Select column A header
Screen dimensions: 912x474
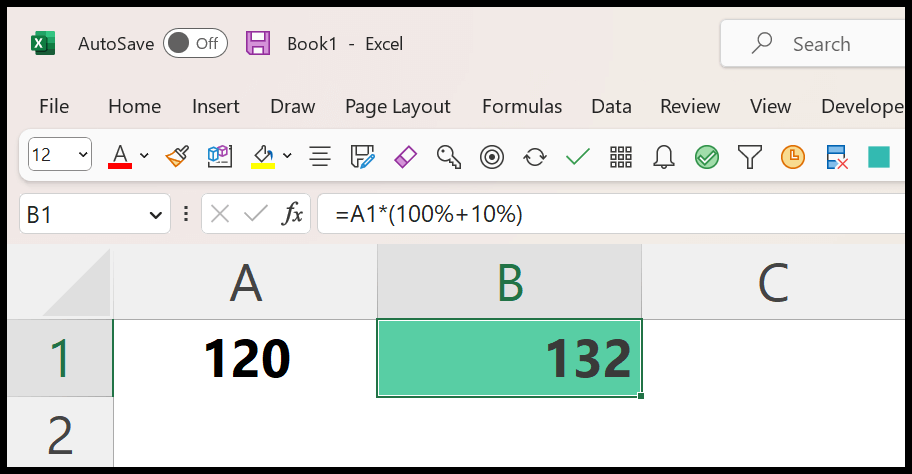245,282
